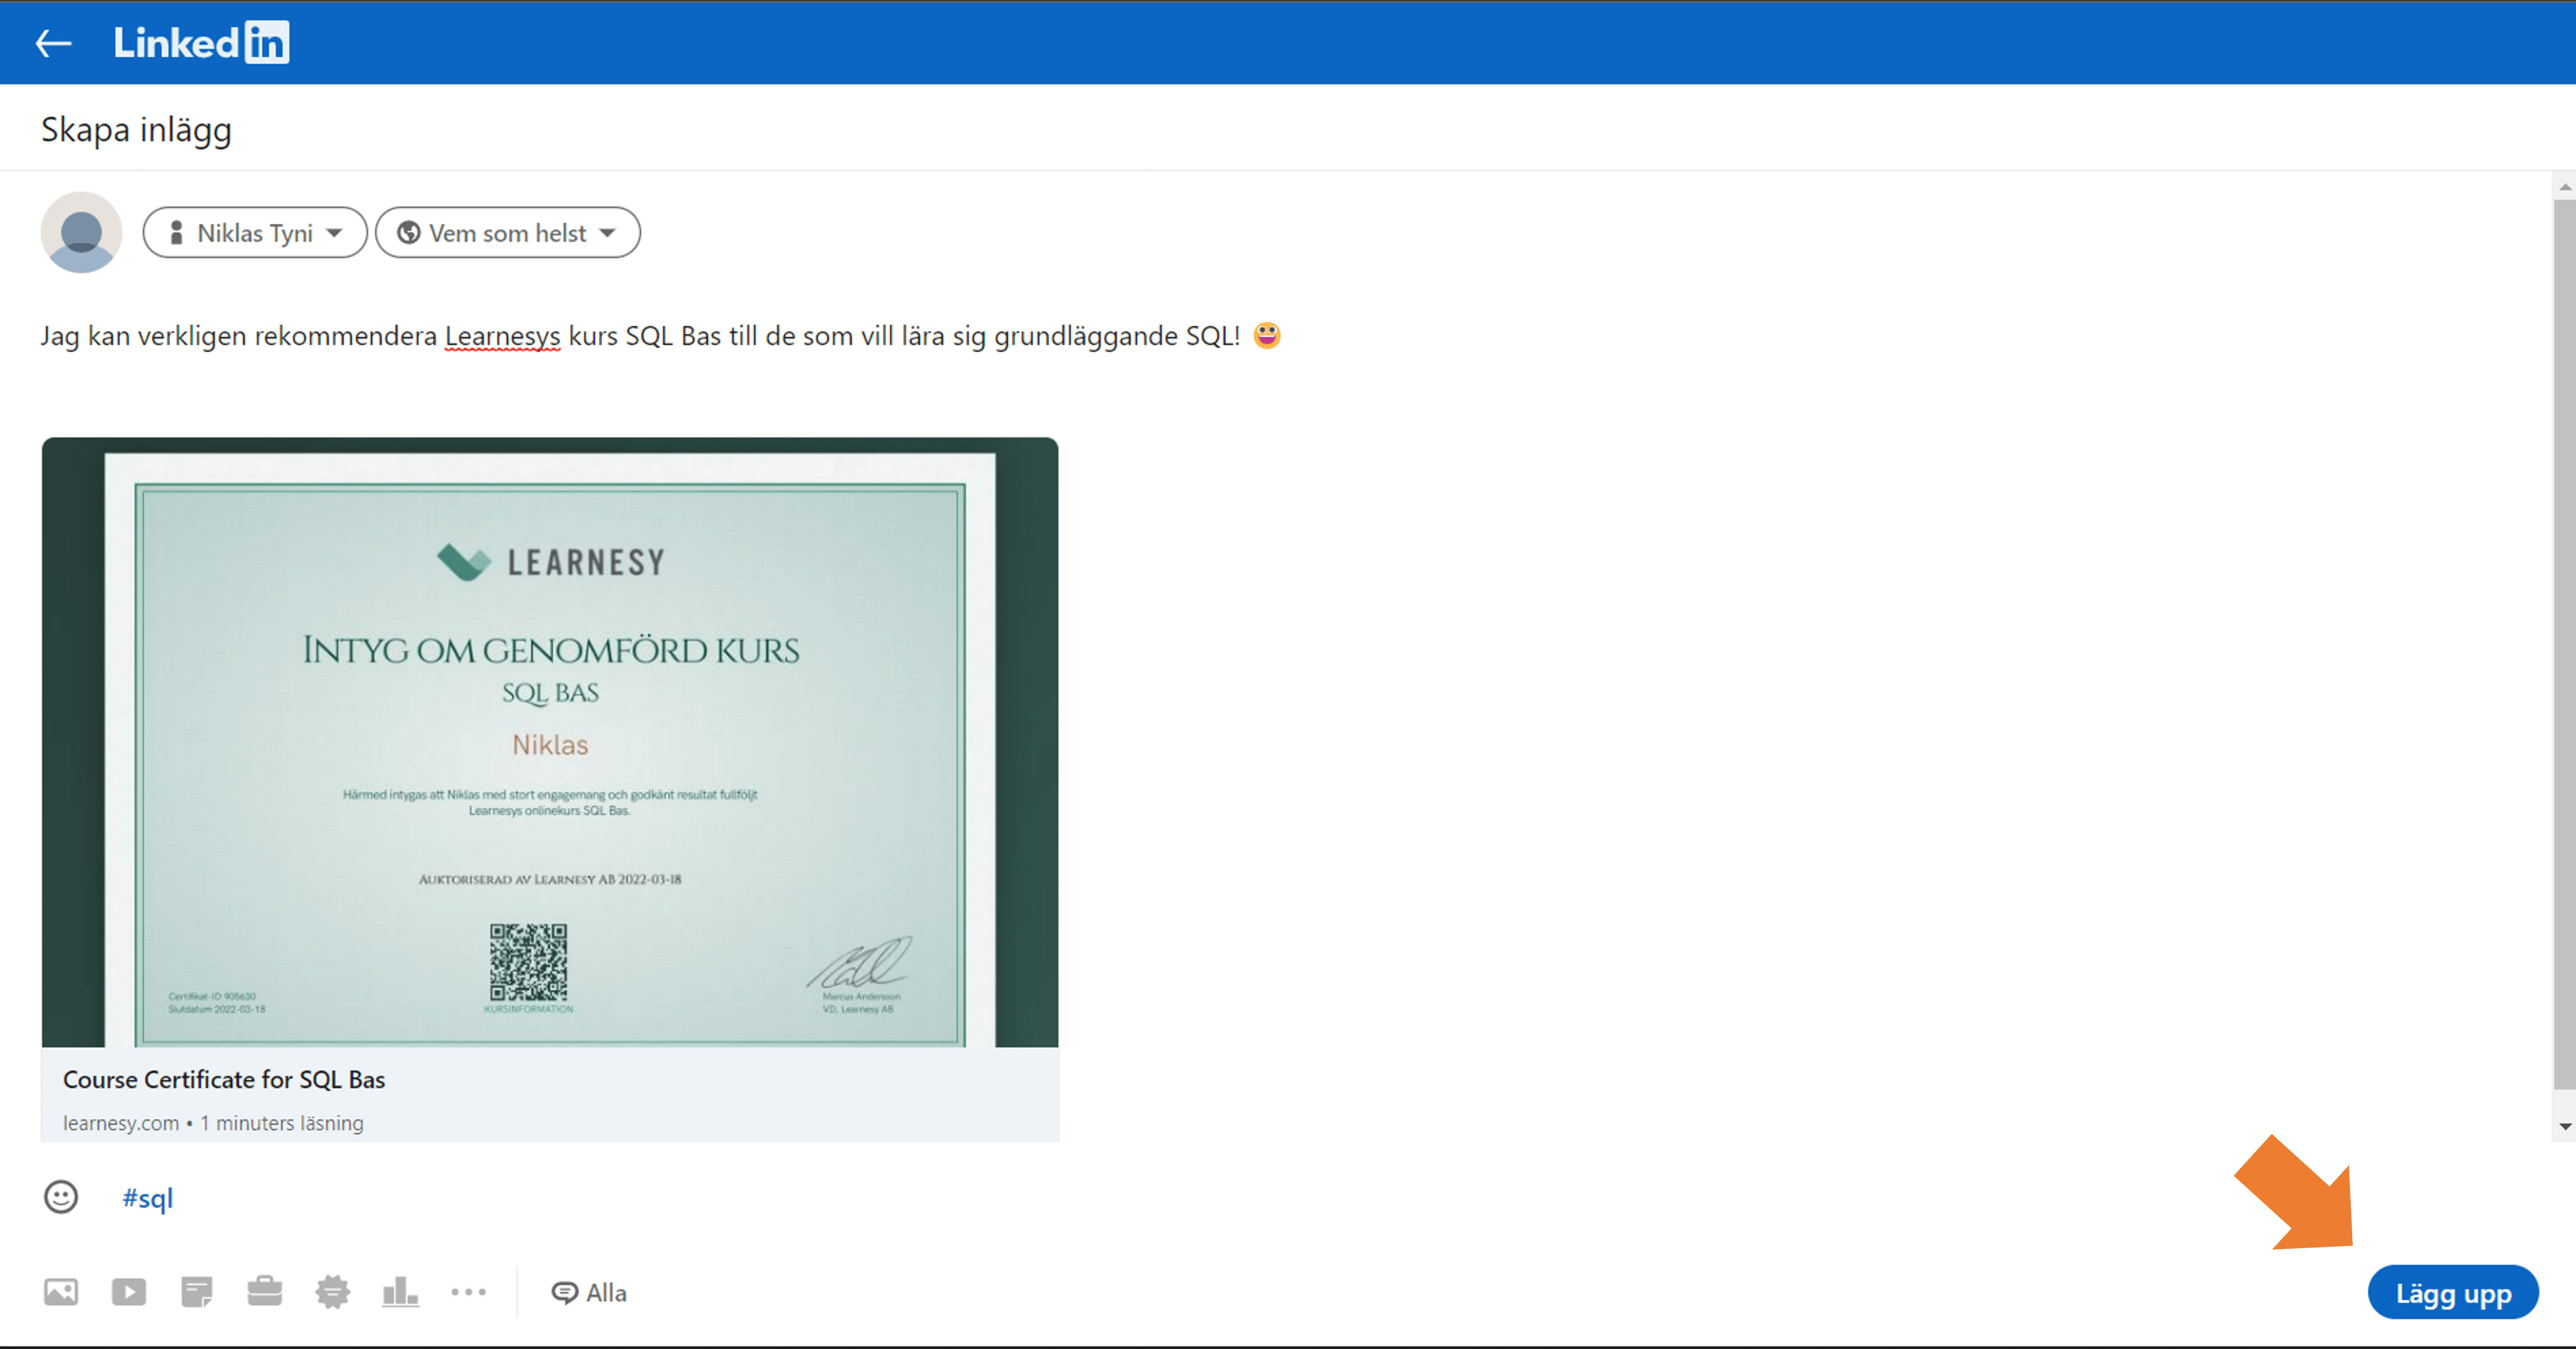Share a job with the briefcase icon
This screenshot has width=2576, height=1349.
click(265, 1291)
